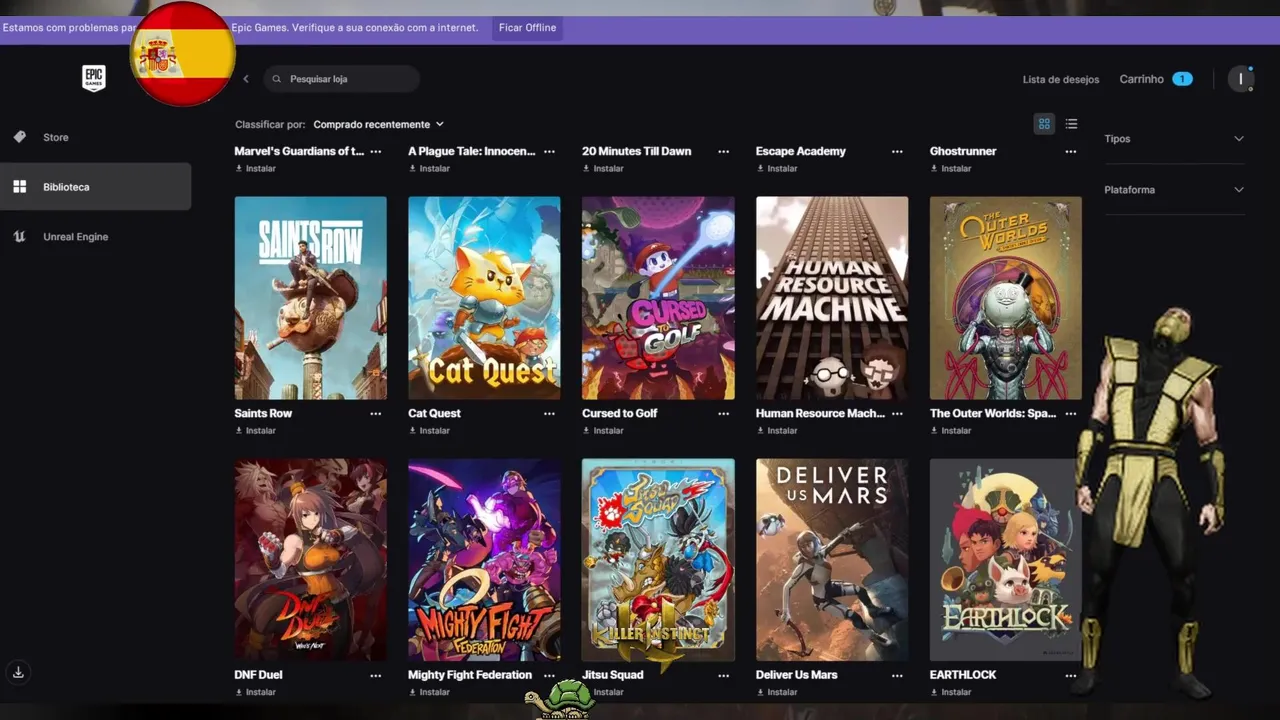The width and height of the screenshot is (1280, 720).
Task: Click the Epic Games logo icon
Action: pos(94,78)
